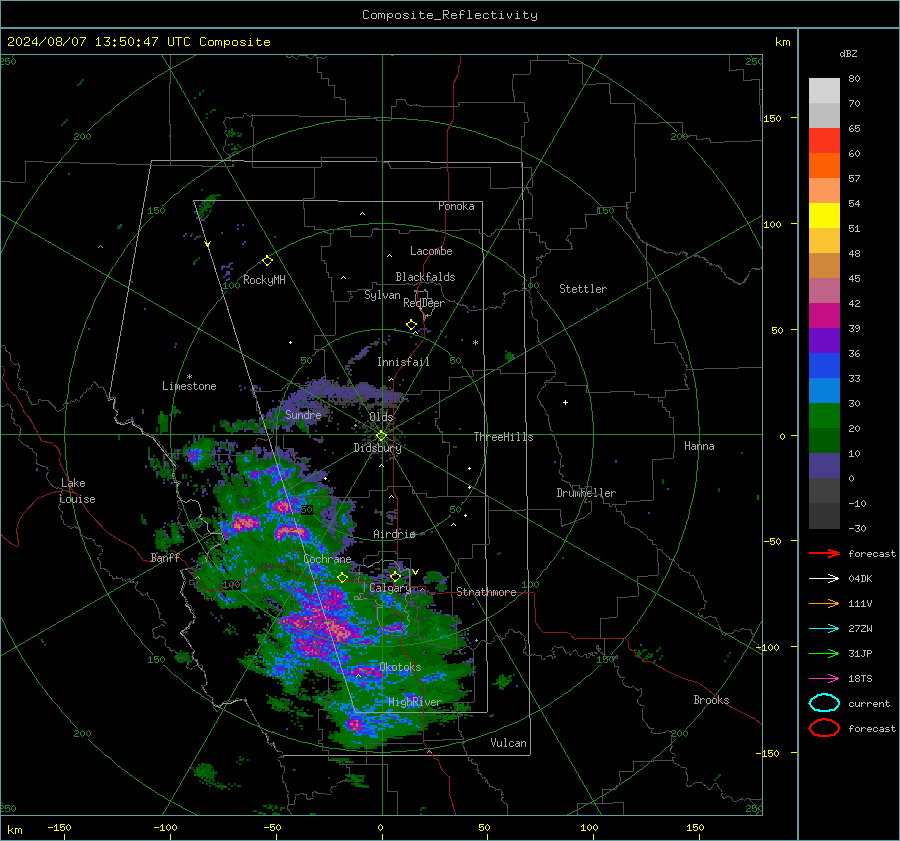Click the orange 111V arrow icon
The width and height of the screenshot is (900, 841).
pos(824,603)
